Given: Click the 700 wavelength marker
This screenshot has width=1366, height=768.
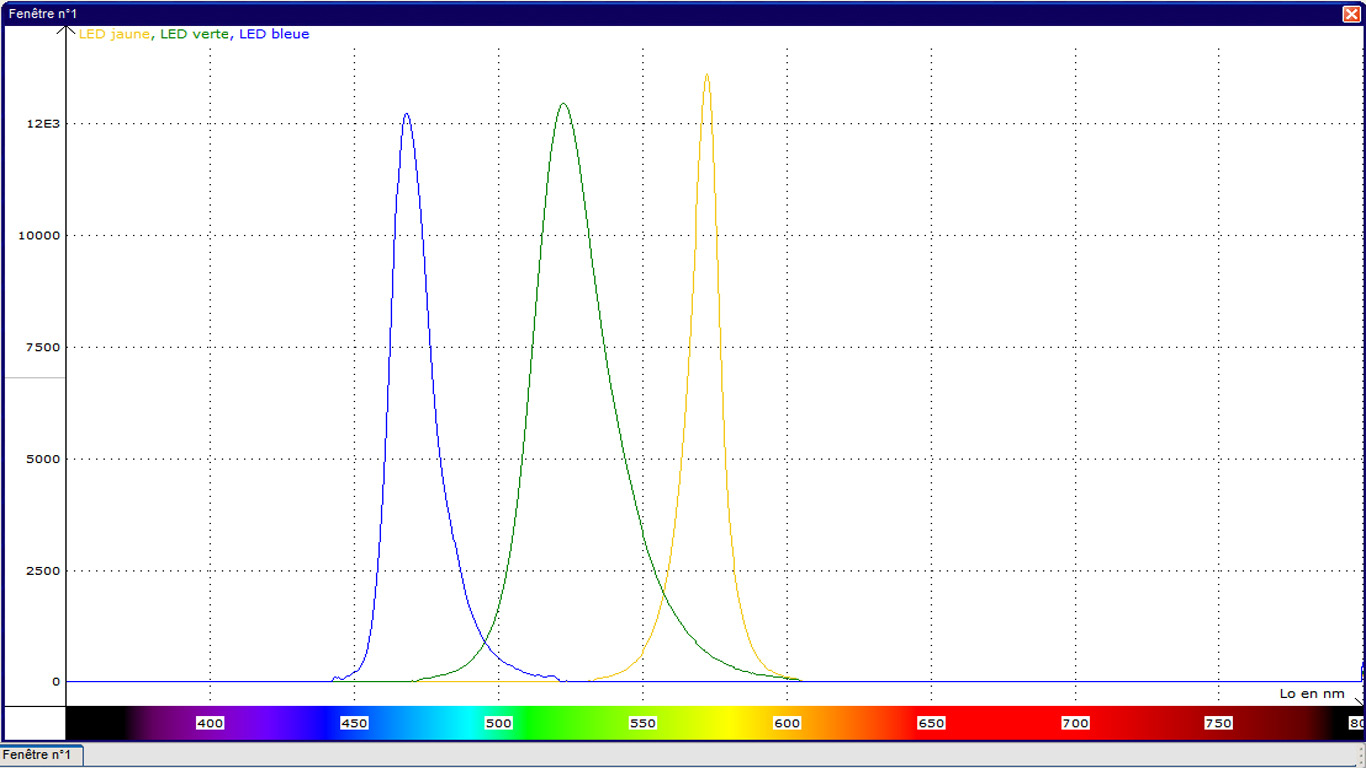Looking at the screenshot, I should coord(1075,723).
